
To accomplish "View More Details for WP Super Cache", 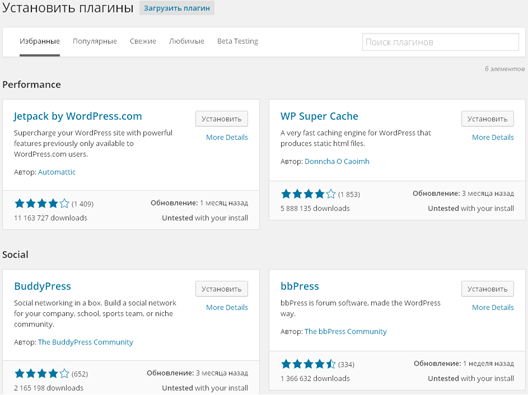I will (493, 137).
